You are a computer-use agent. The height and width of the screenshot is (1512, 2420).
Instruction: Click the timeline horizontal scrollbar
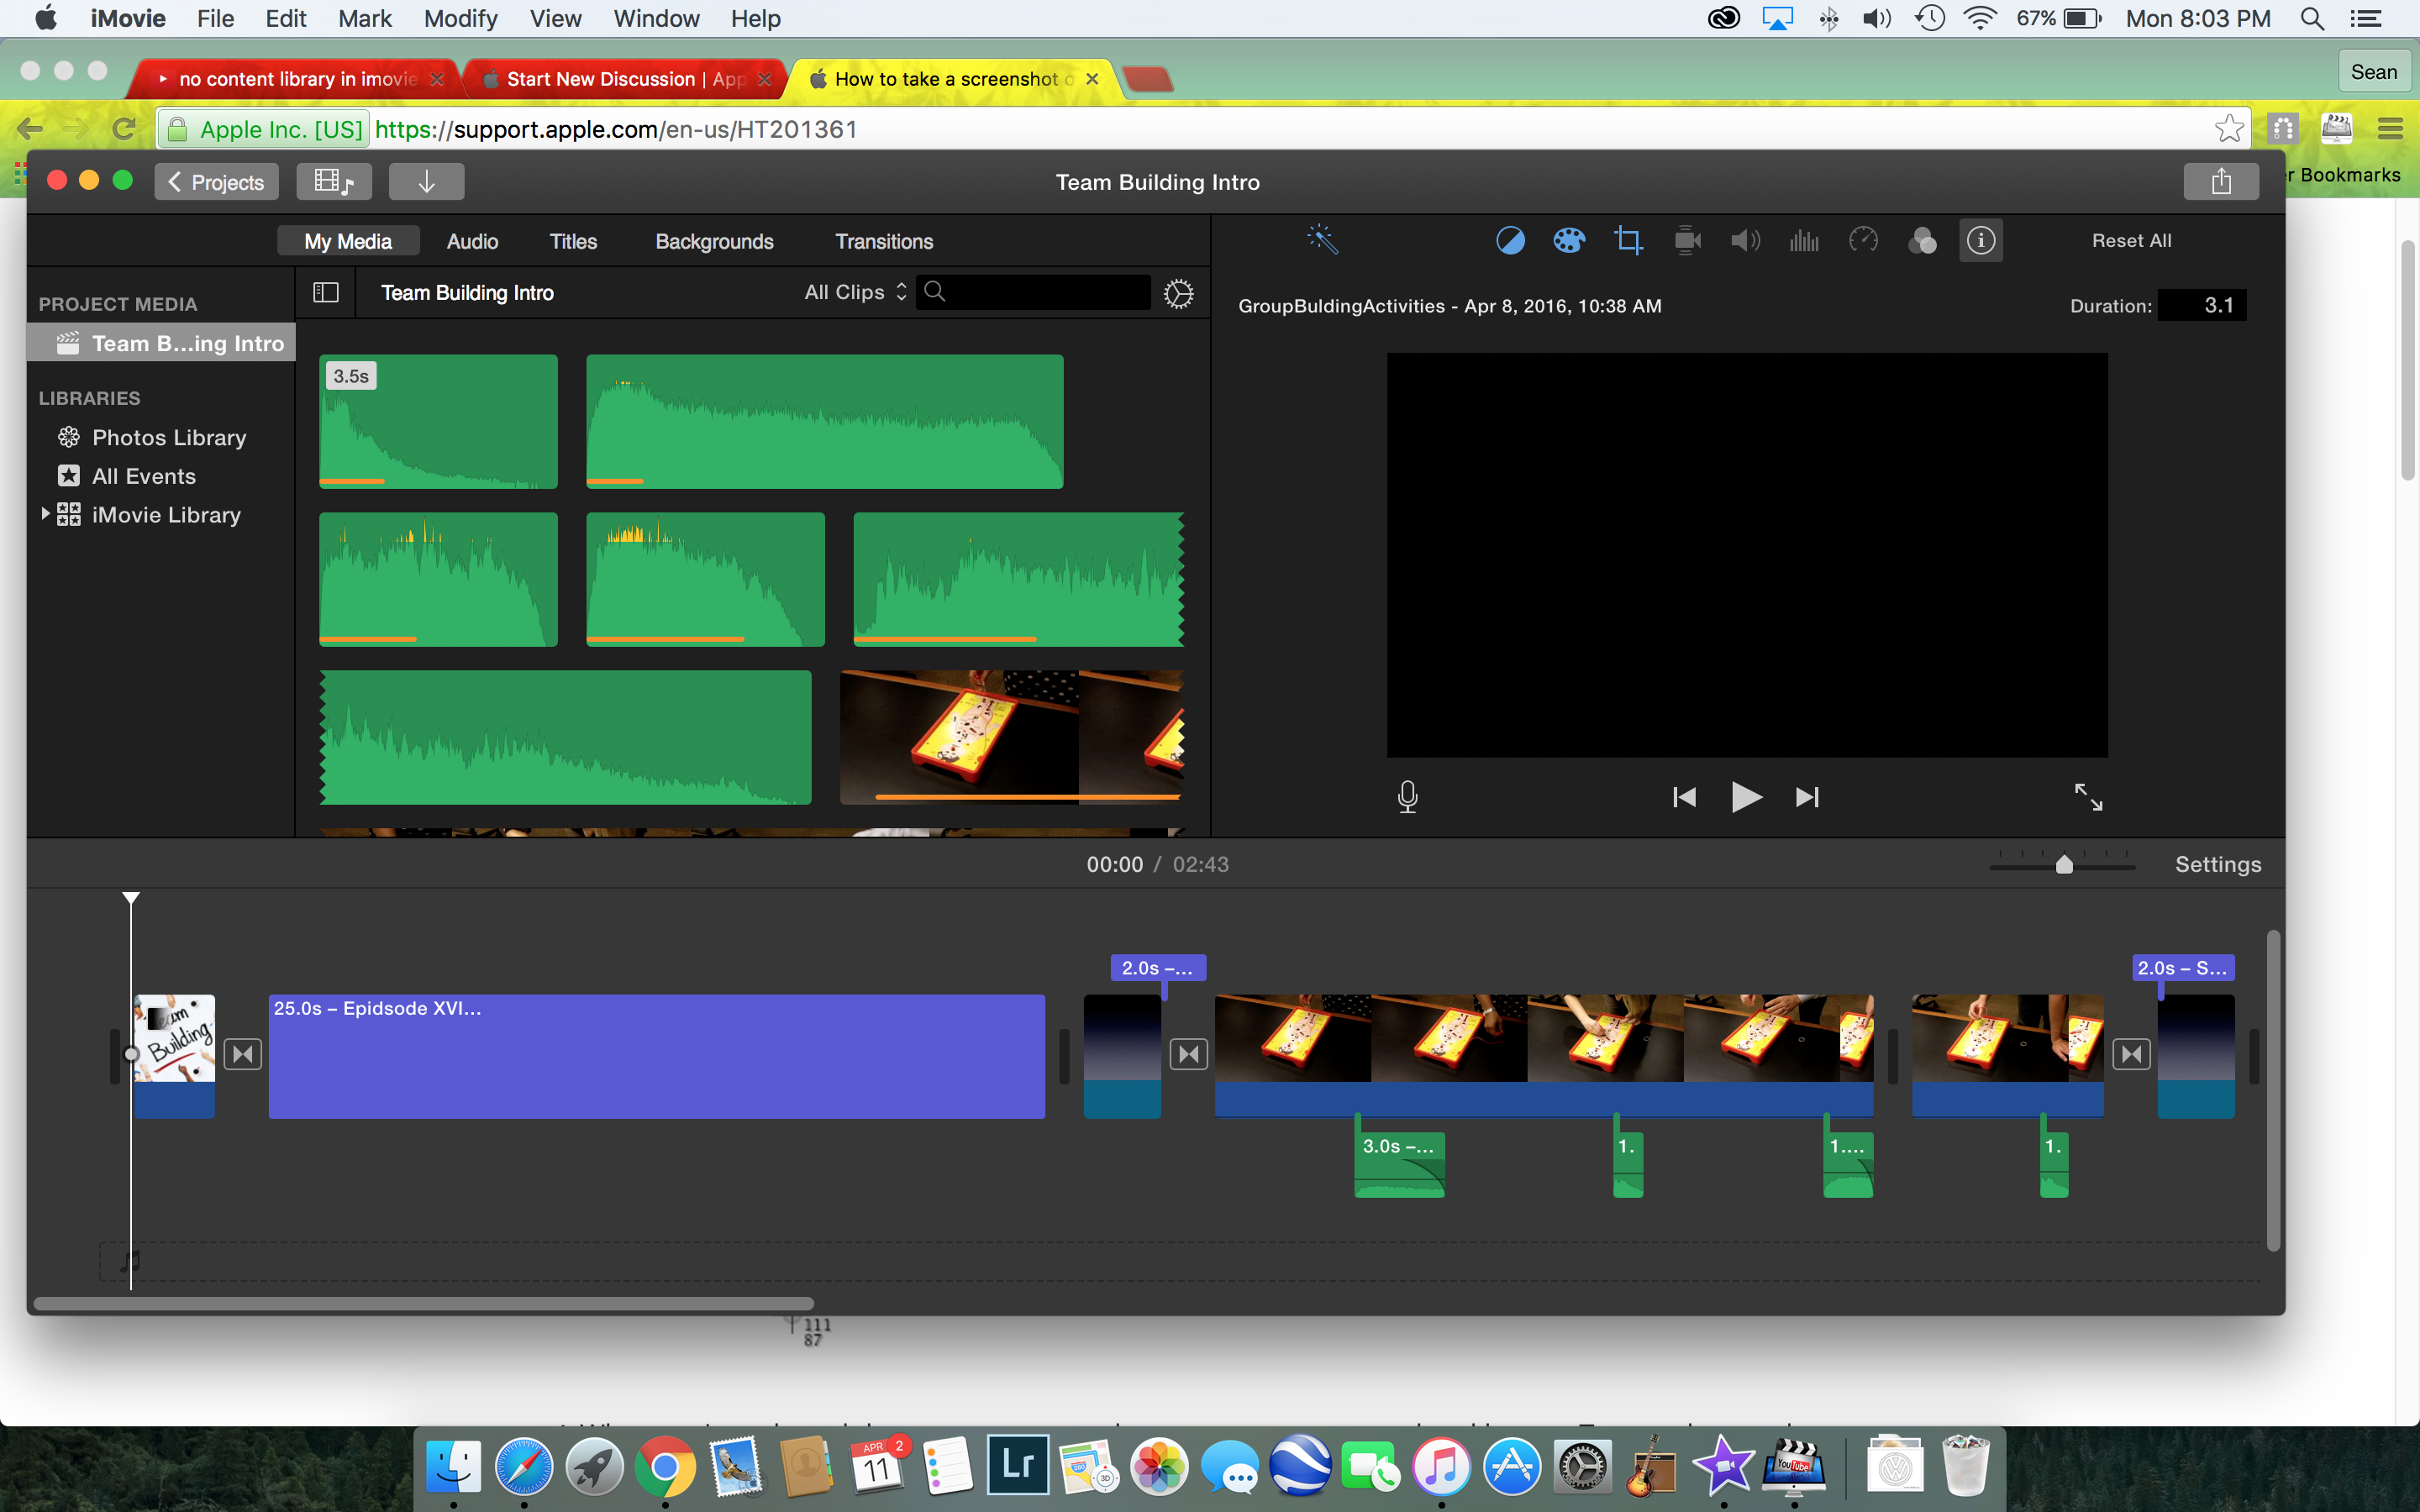pos(423,1303)
